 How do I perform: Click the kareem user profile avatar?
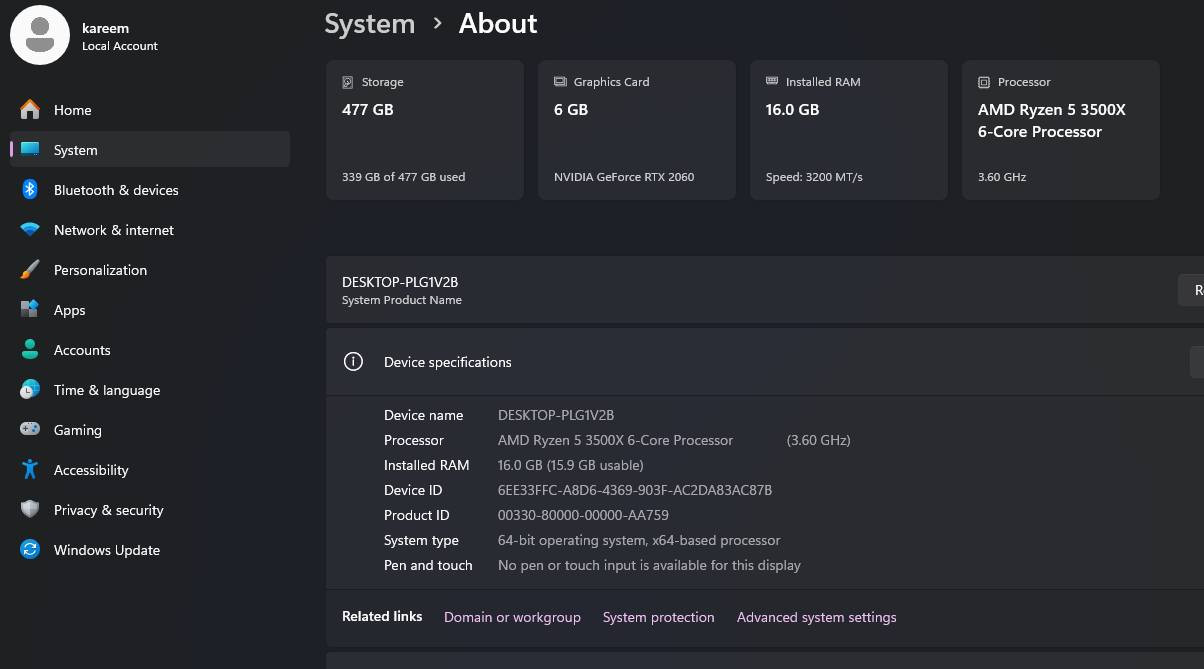(x=40, y=35)
